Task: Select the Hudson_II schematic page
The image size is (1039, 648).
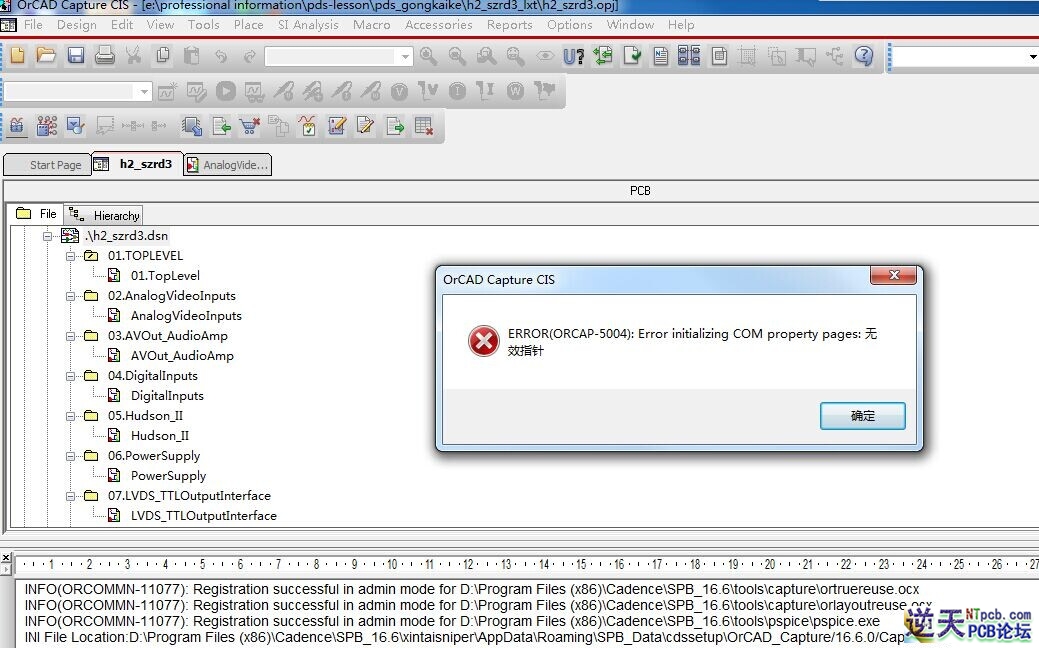Action: coord(159,435)
